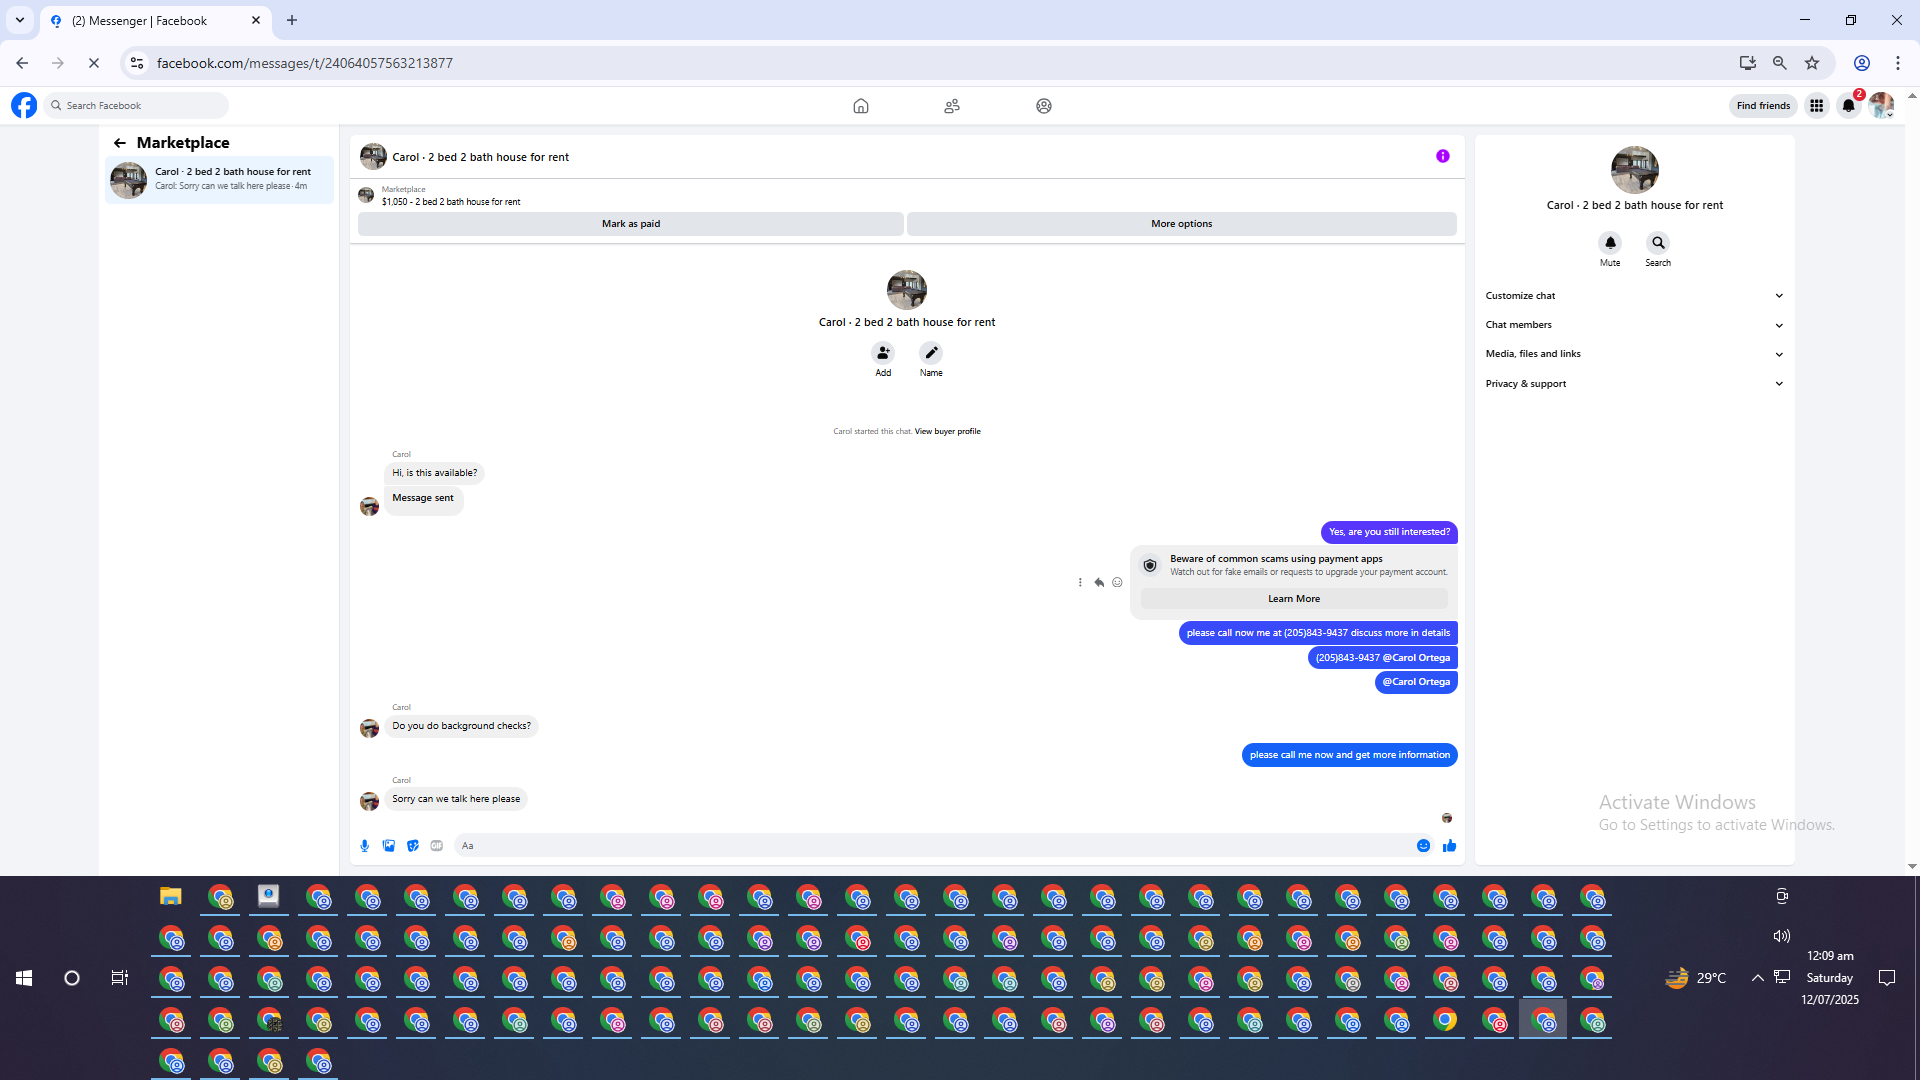The image size is (1920, 1080).
Task: Open the Marketplace listing link in header
Action: [451, 196]
